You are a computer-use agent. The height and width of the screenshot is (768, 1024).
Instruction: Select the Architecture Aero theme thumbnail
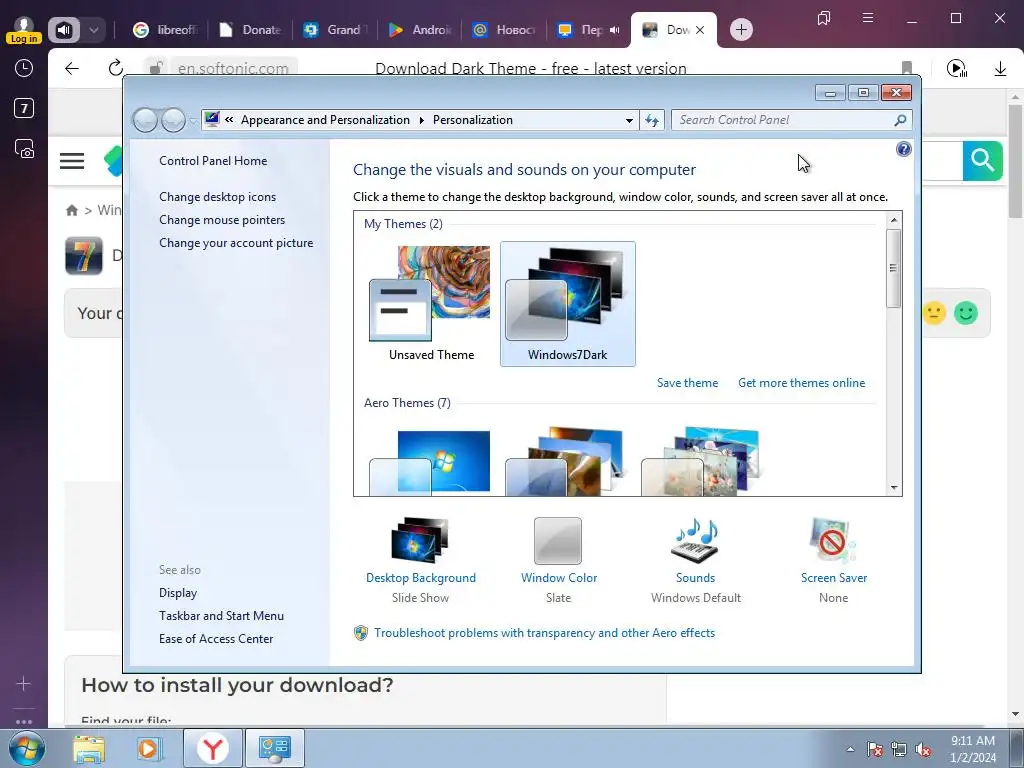coord(565,462)
